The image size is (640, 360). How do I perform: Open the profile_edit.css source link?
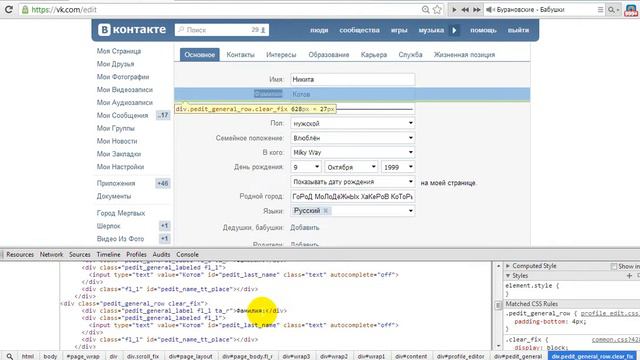point(610,313)
